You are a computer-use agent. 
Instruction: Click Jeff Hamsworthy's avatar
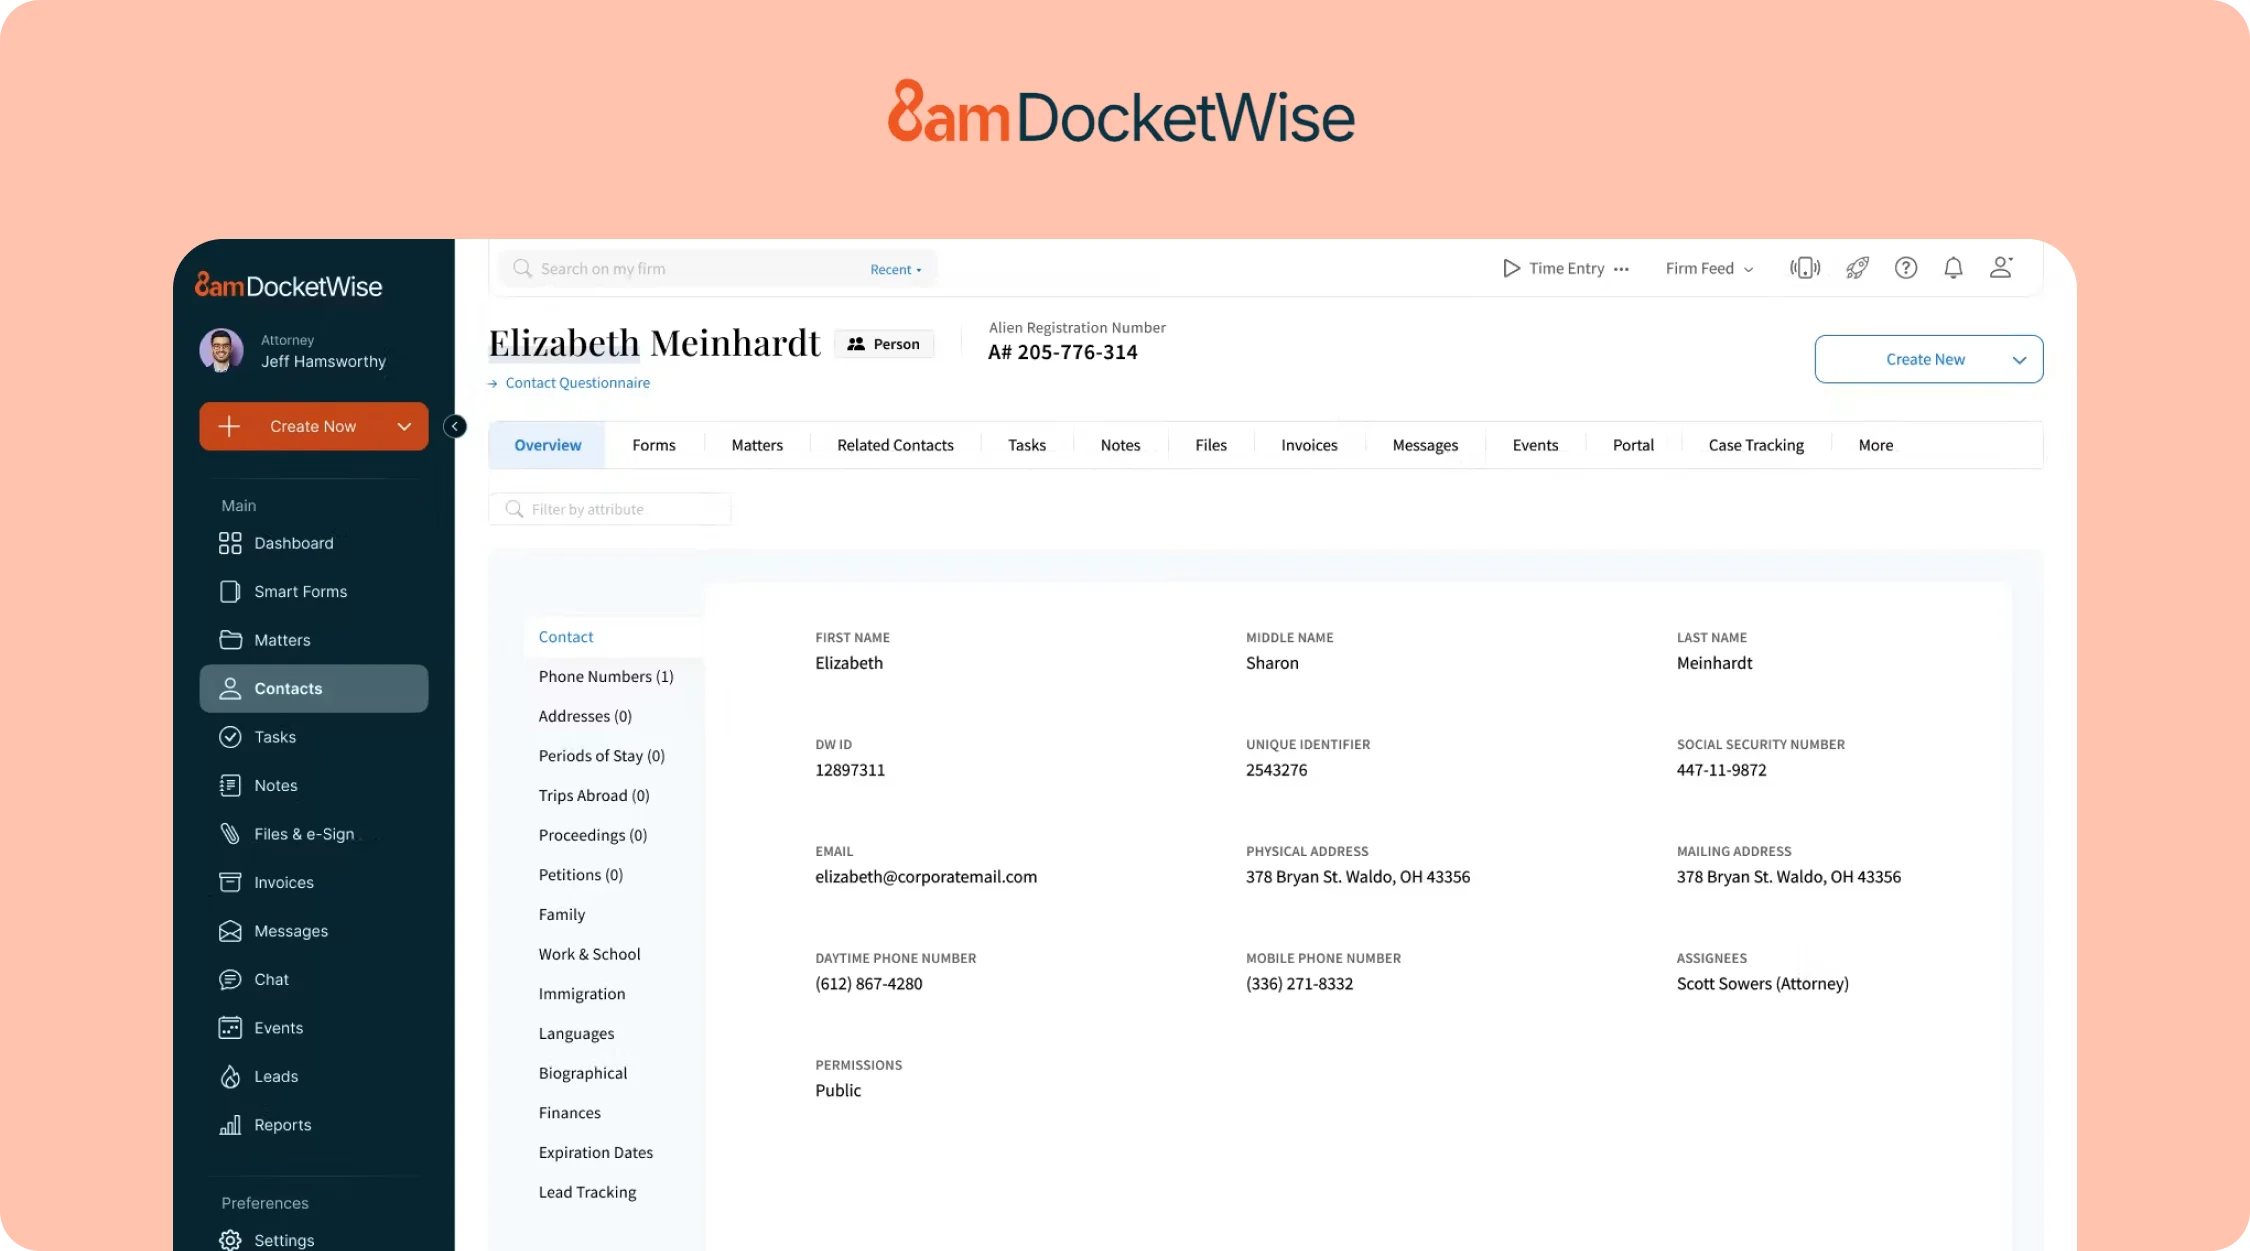click(x=221, y=351)
